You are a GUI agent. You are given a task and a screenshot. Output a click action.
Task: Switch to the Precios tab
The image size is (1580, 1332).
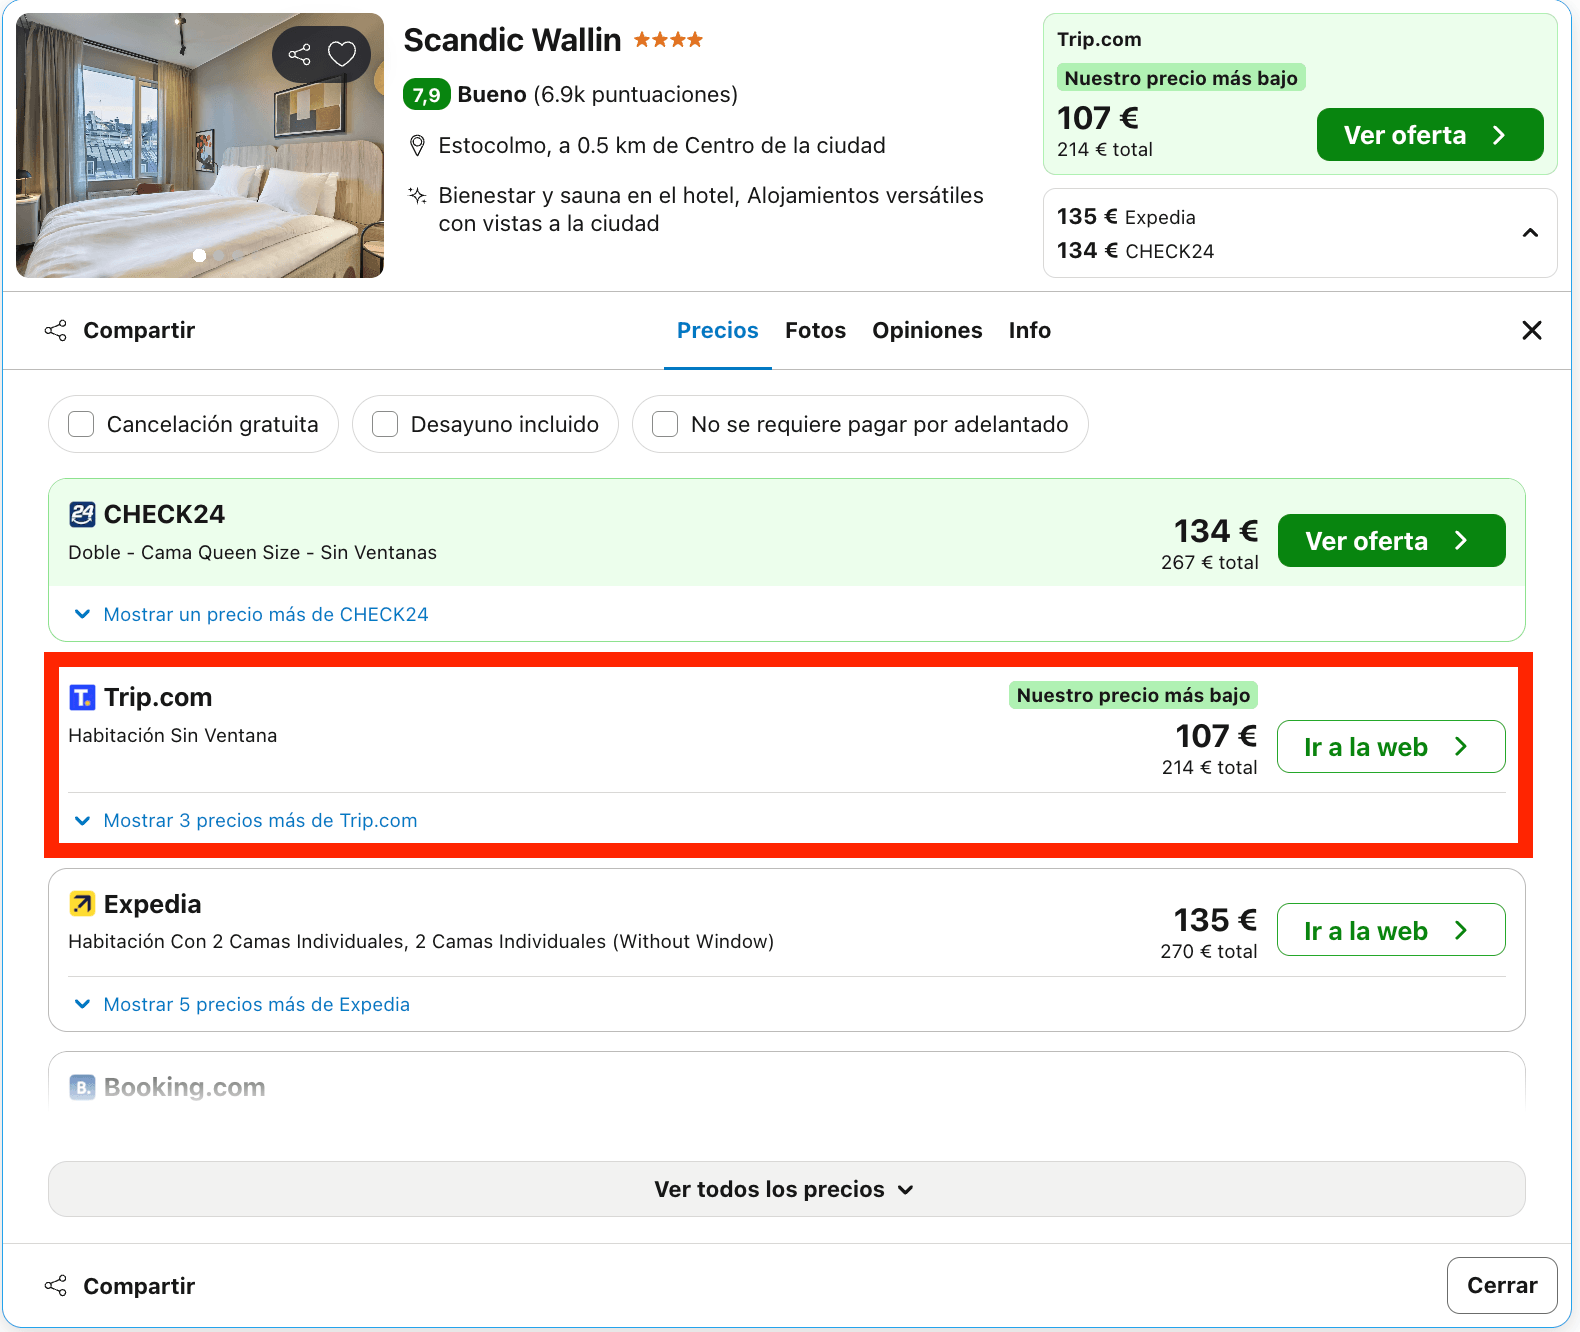tap(718, 330)
